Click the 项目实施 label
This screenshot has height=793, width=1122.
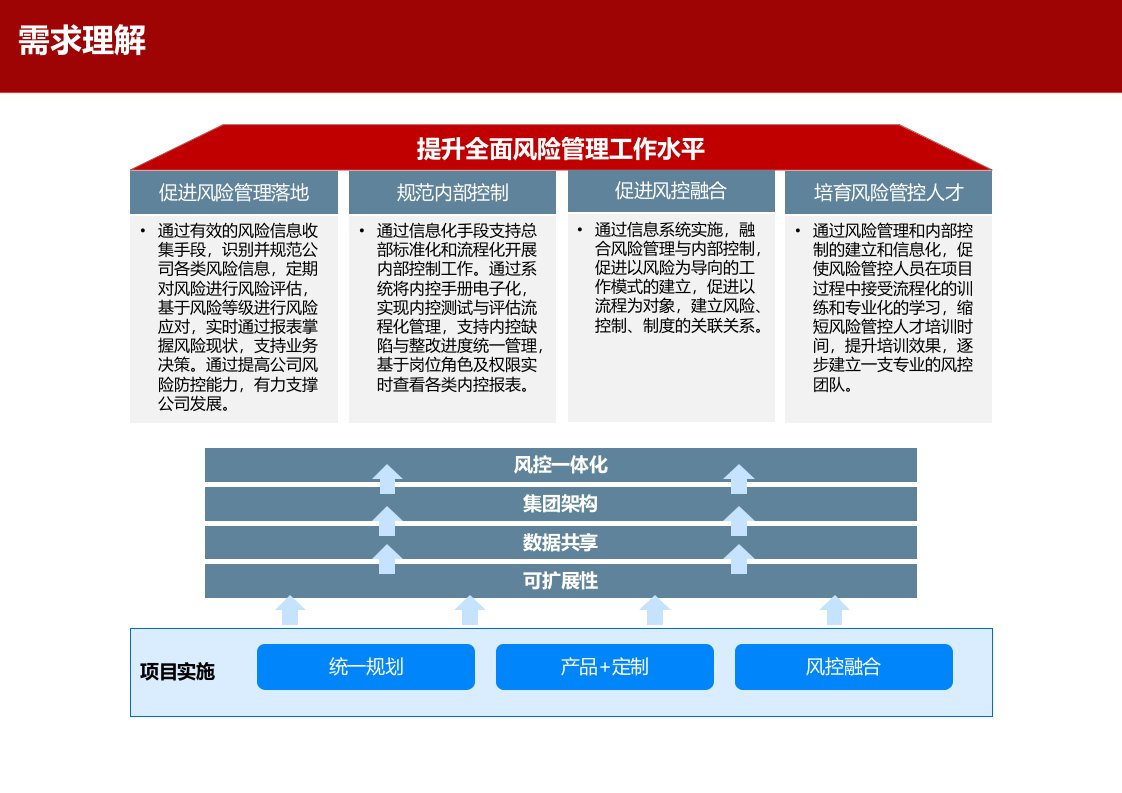point(177,672)
